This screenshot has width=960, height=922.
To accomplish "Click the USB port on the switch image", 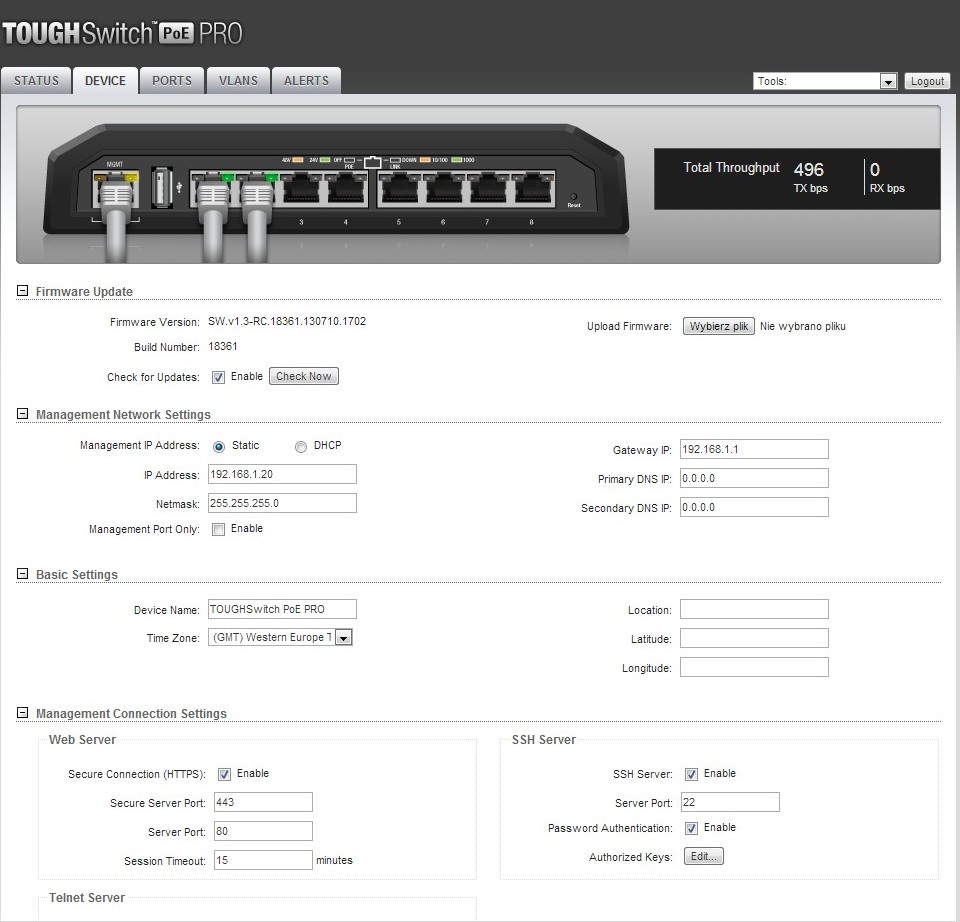I will click(161, 187).
